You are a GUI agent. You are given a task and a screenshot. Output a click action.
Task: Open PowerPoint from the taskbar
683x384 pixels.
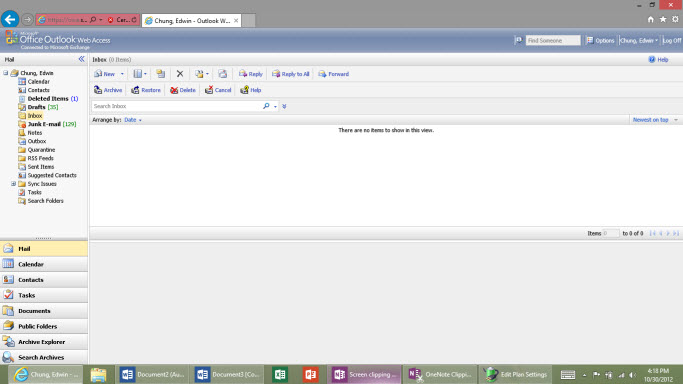311,374
